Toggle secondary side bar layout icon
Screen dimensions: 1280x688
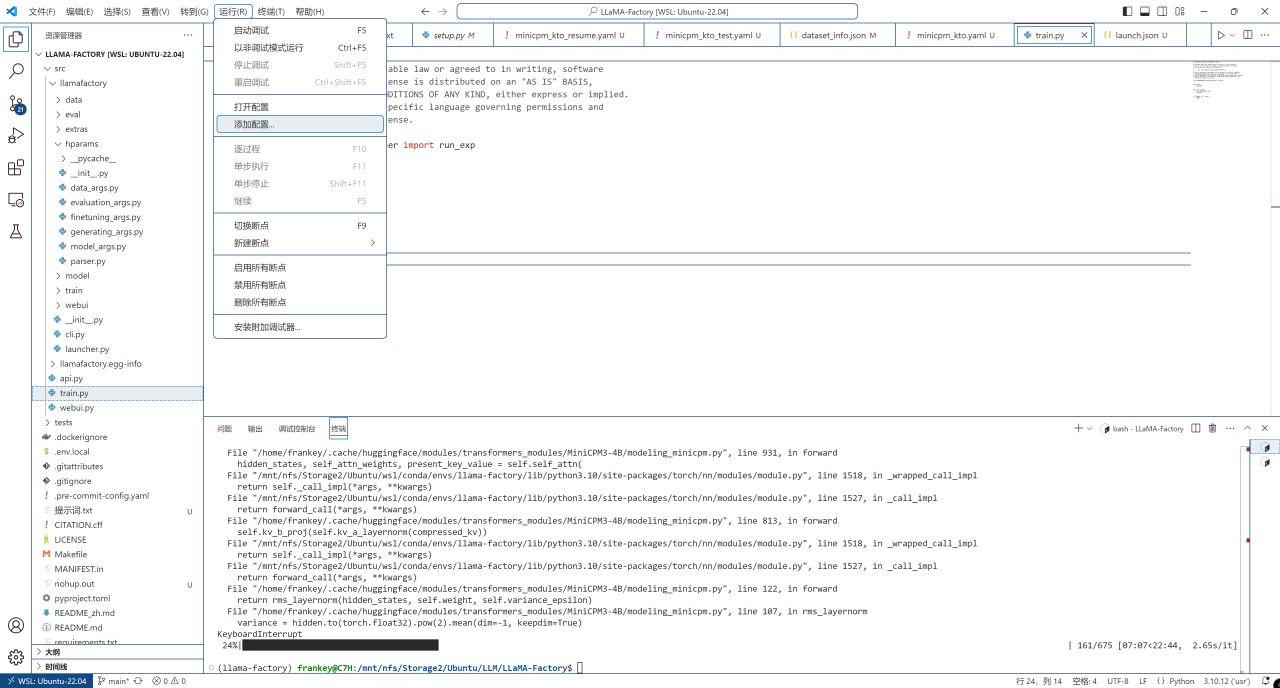1164,11
